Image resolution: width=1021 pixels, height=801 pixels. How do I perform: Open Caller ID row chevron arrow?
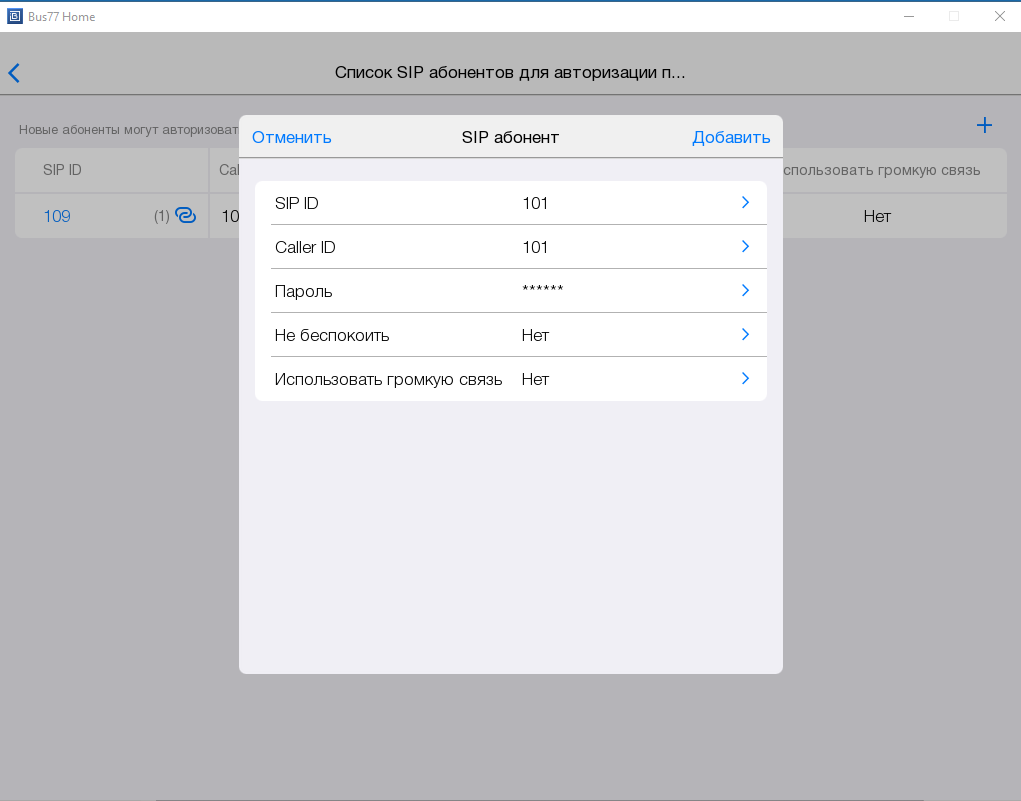[745, 247]
